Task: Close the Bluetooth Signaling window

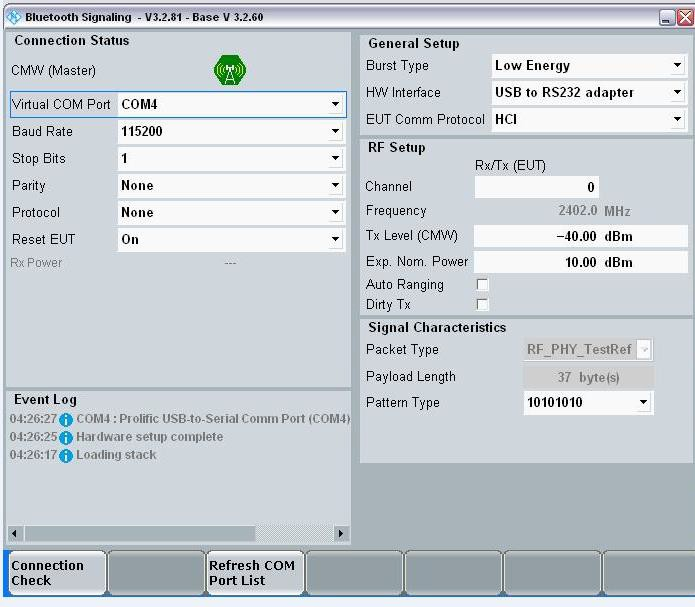Action: coord(685,18)
